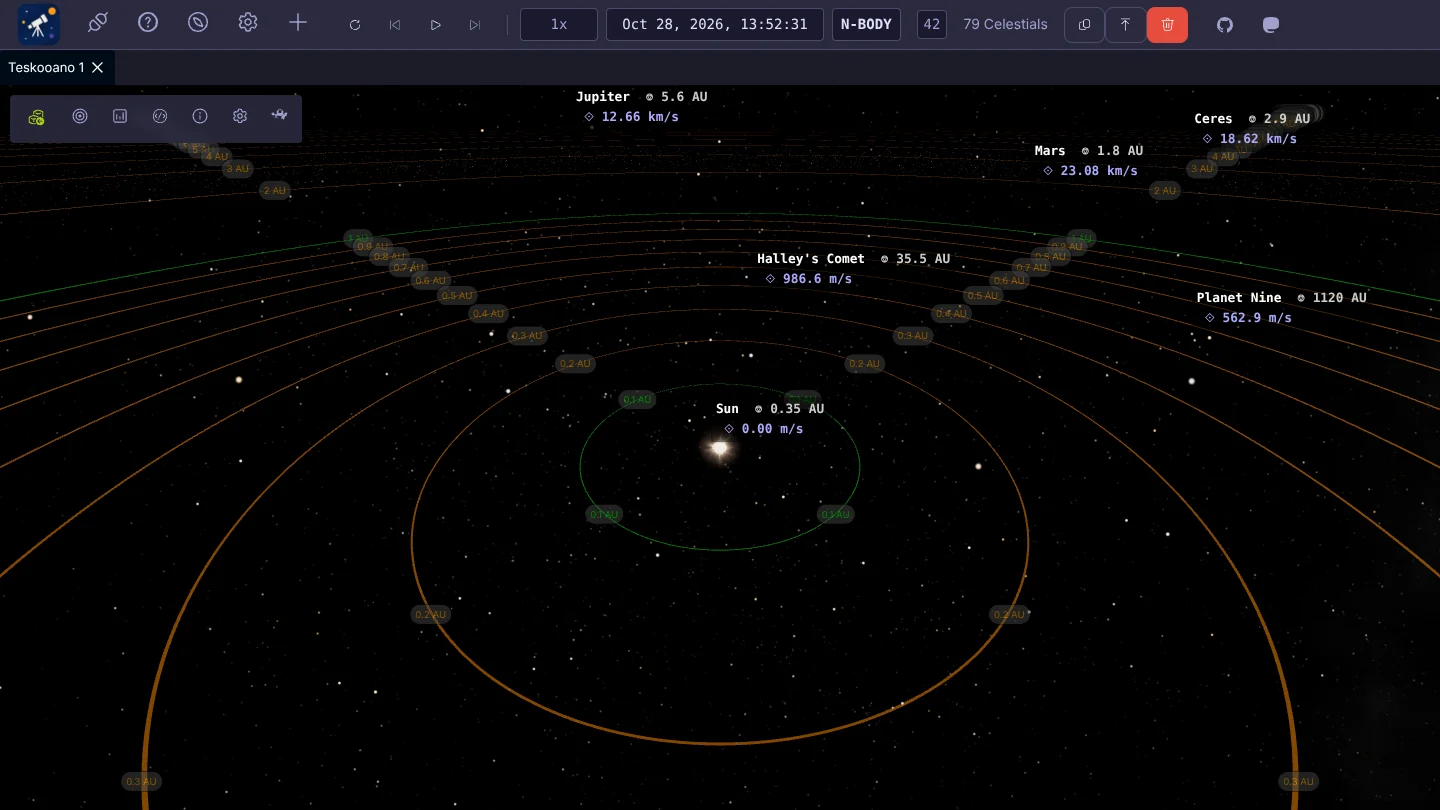Click the plus icon to add a view

(x=298, y=23)
